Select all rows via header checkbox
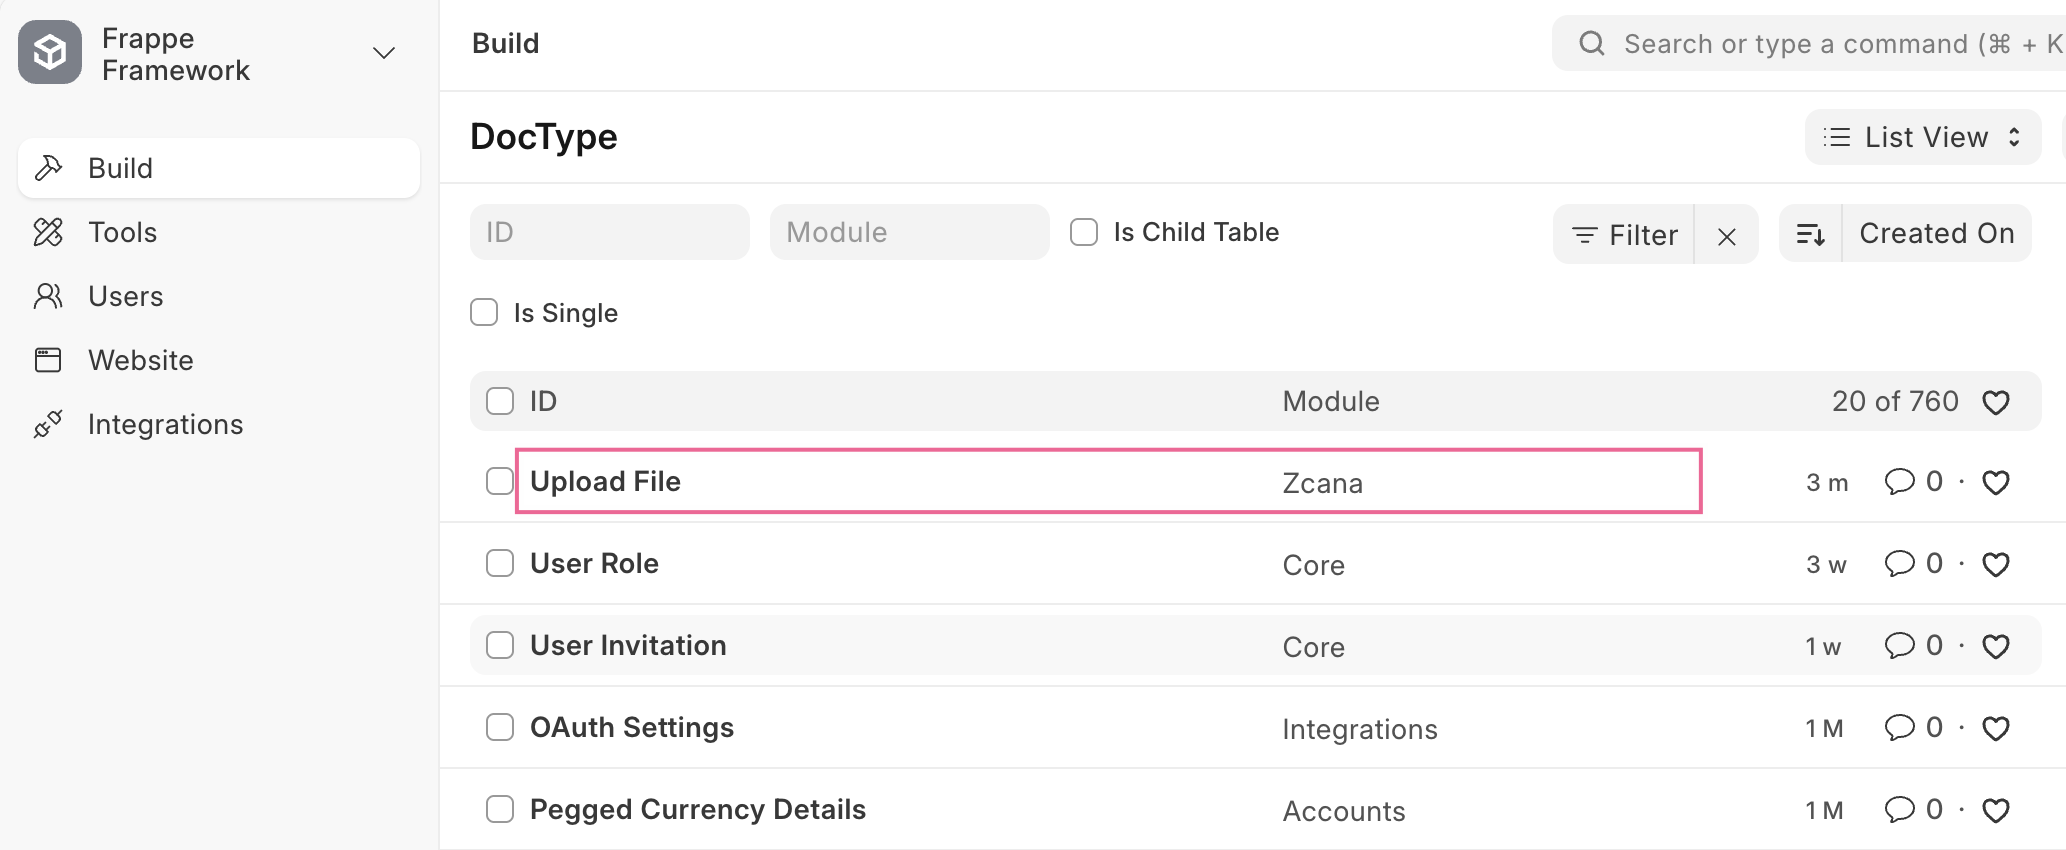This screenshot has height=850, width=2066. click(500, 401)
